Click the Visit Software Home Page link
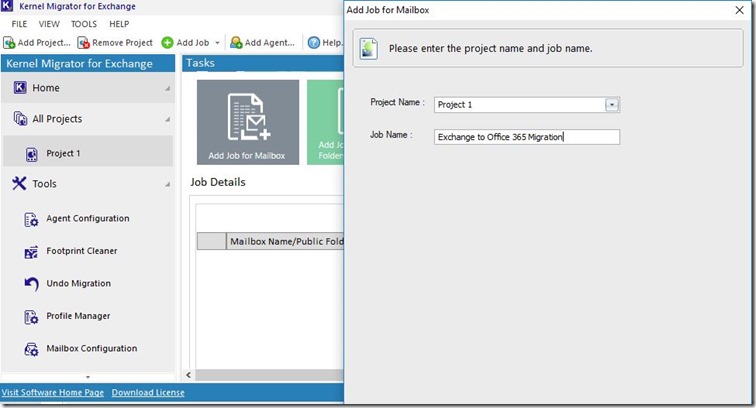 (x=53, y=393)
